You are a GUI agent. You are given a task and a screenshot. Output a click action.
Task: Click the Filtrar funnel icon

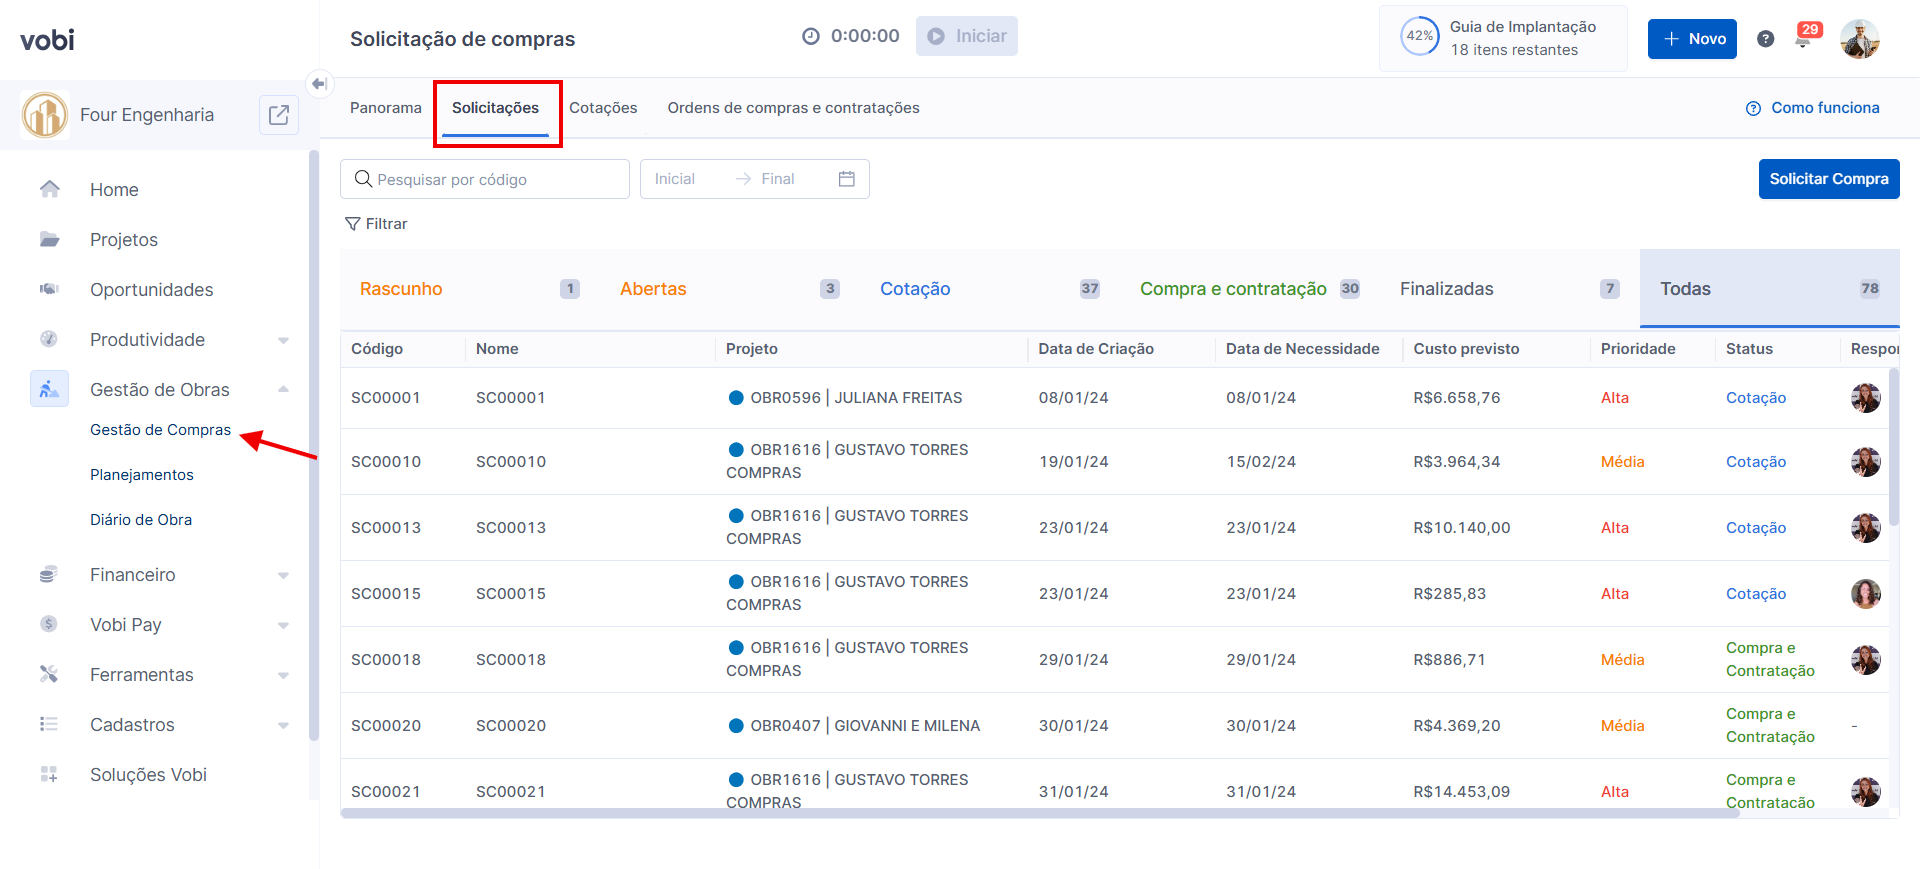coord(352,224)
